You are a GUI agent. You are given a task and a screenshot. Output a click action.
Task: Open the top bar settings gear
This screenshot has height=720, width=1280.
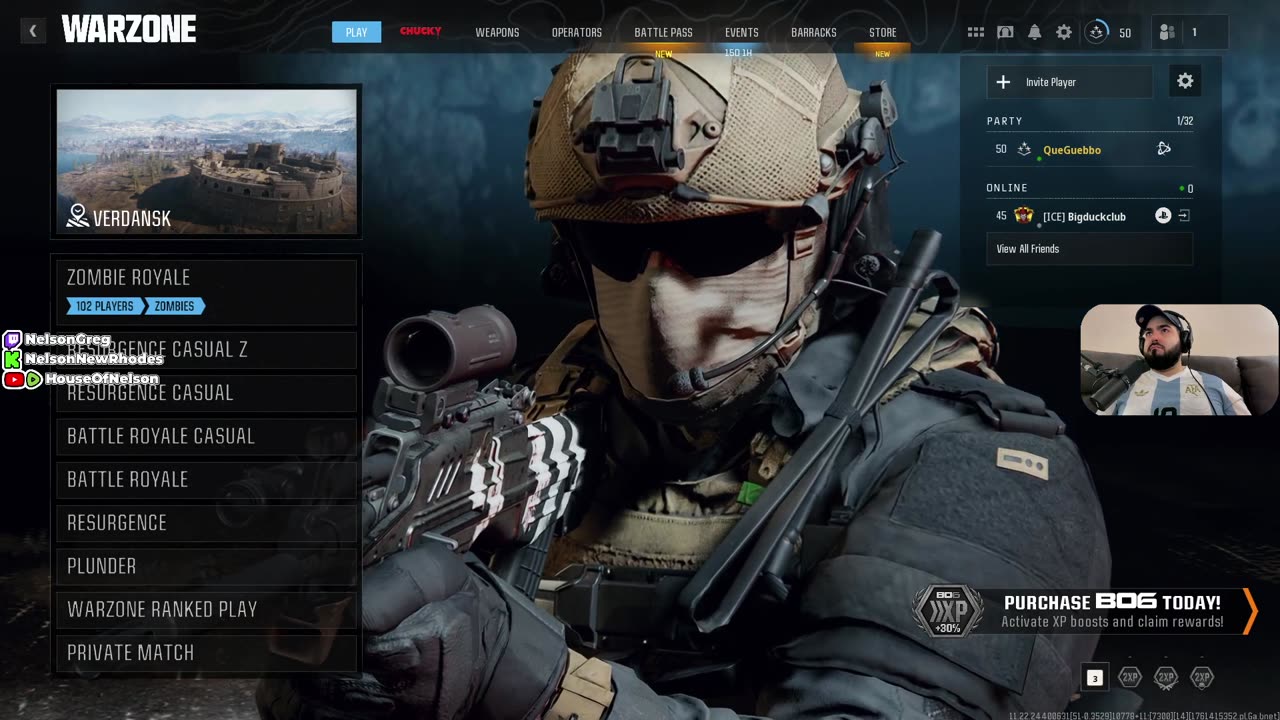(x=1064, y=32)
